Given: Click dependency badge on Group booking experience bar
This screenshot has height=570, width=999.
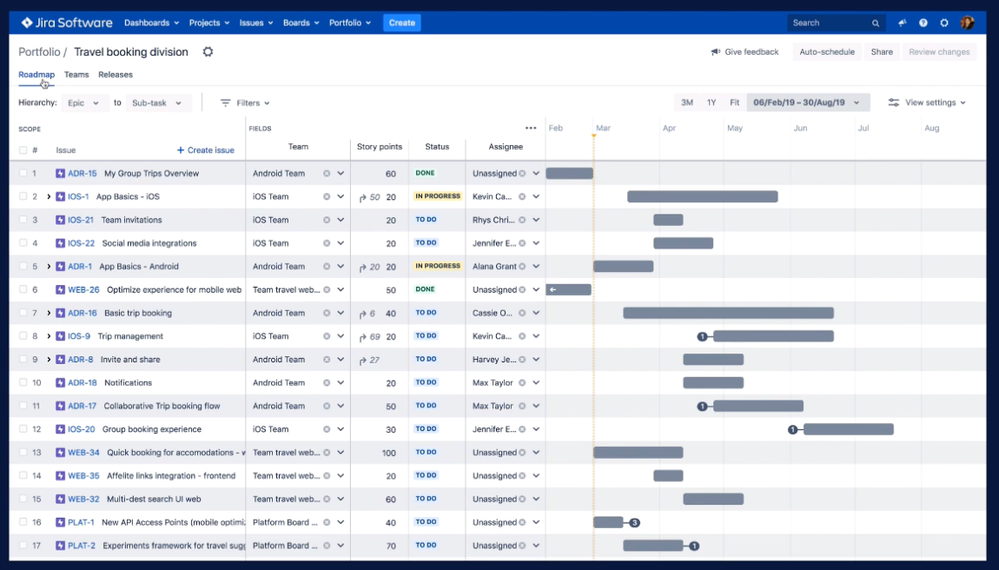Looking at the screenshot, I should [x=793, y=429].
